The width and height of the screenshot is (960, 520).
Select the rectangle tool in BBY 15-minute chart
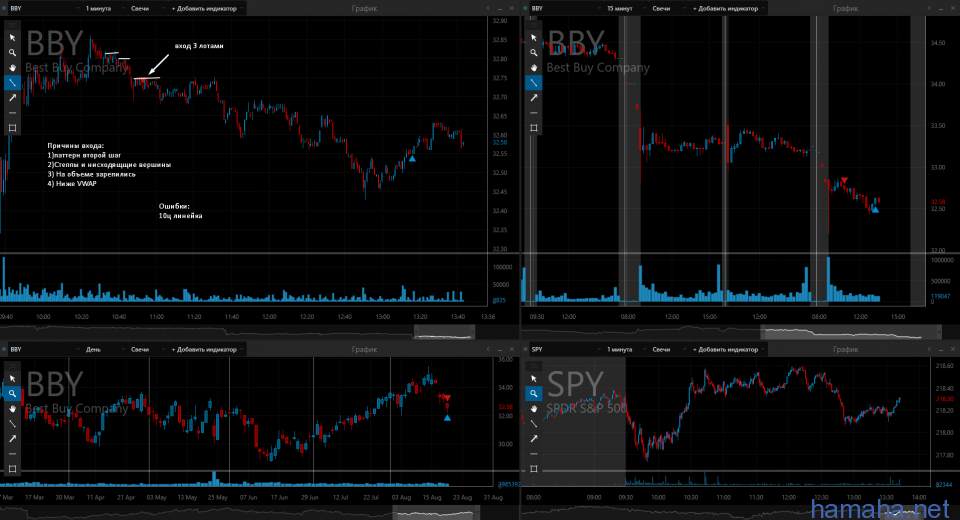click(534, 128)
